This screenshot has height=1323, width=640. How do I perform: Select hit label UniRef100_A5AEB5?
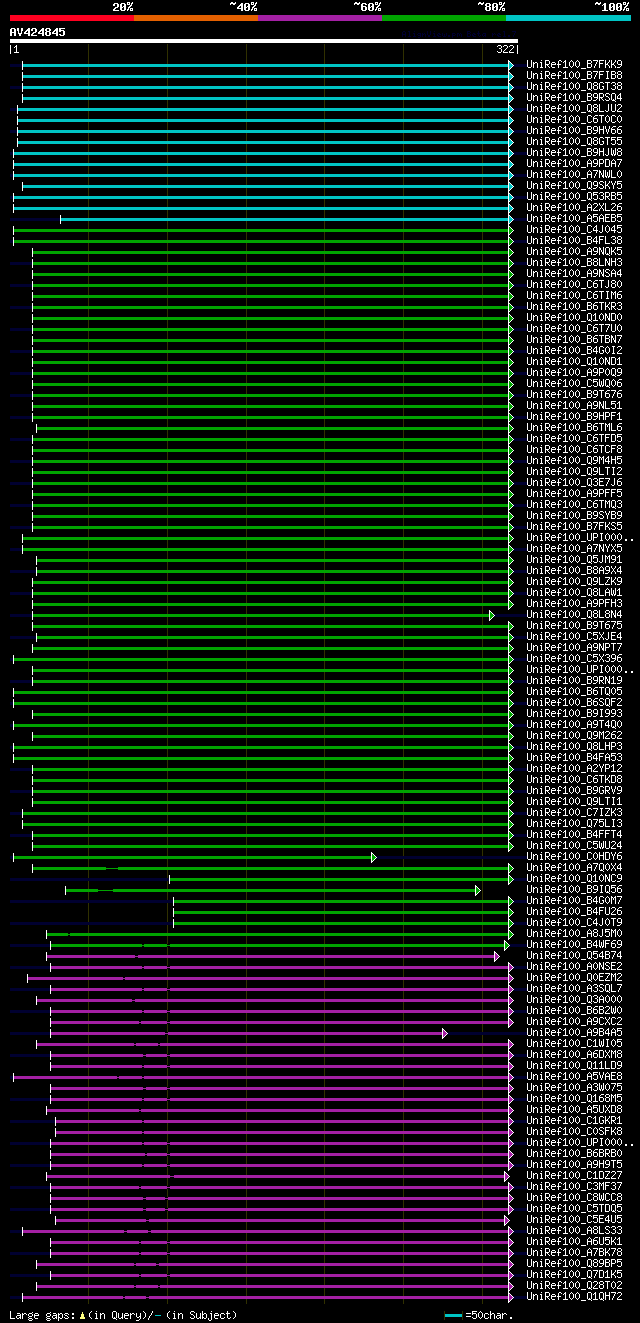click(x=574, y=219)
